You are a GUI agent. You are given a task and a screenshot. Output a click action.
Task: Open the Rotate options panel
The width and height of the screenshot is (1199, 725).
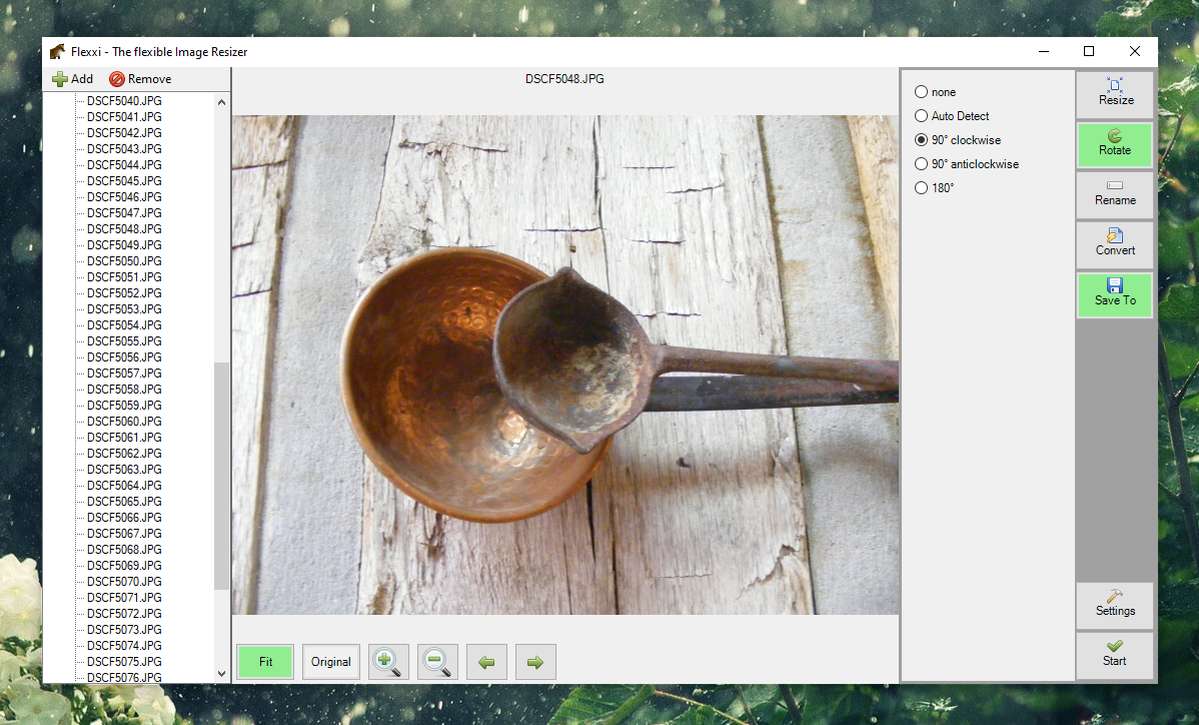1115,145
